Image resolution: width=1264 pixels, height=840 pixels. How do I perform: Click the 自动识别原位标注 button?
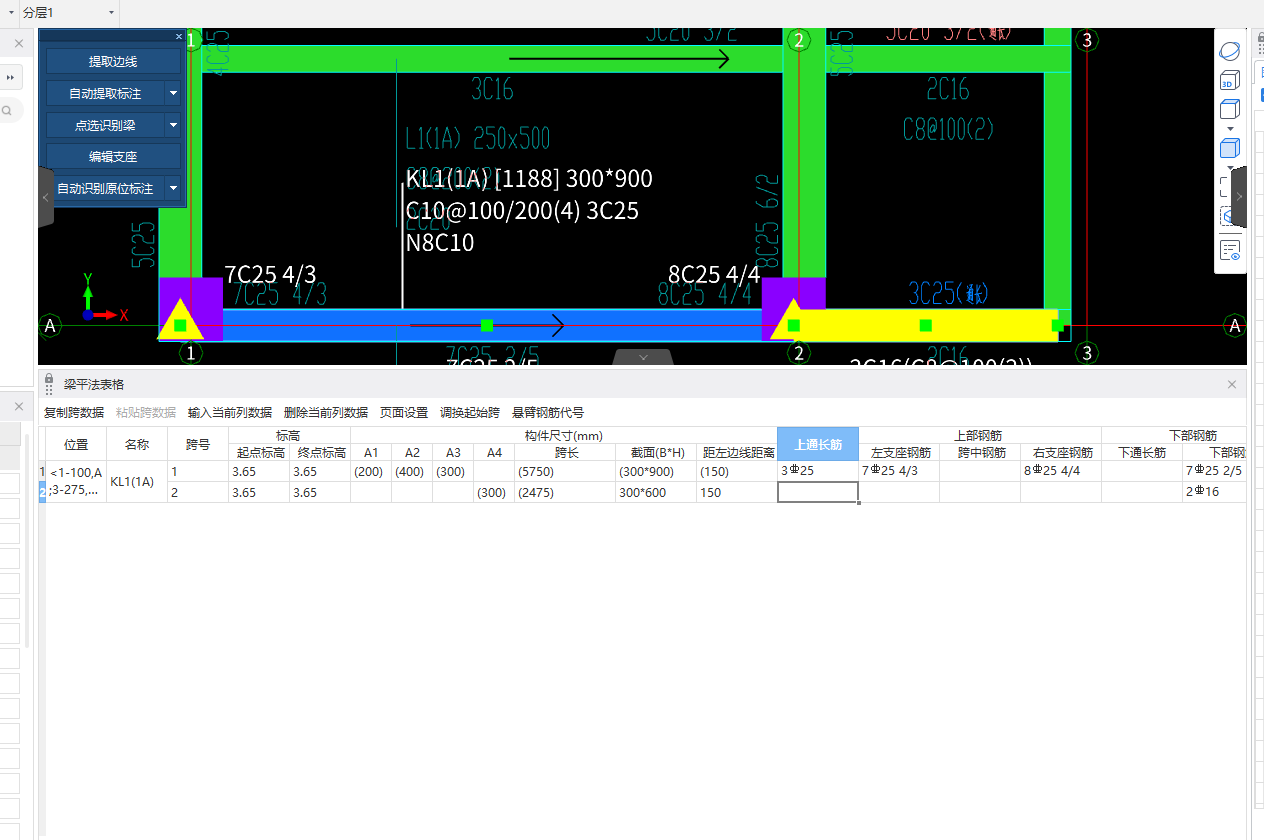click(105, 188)
